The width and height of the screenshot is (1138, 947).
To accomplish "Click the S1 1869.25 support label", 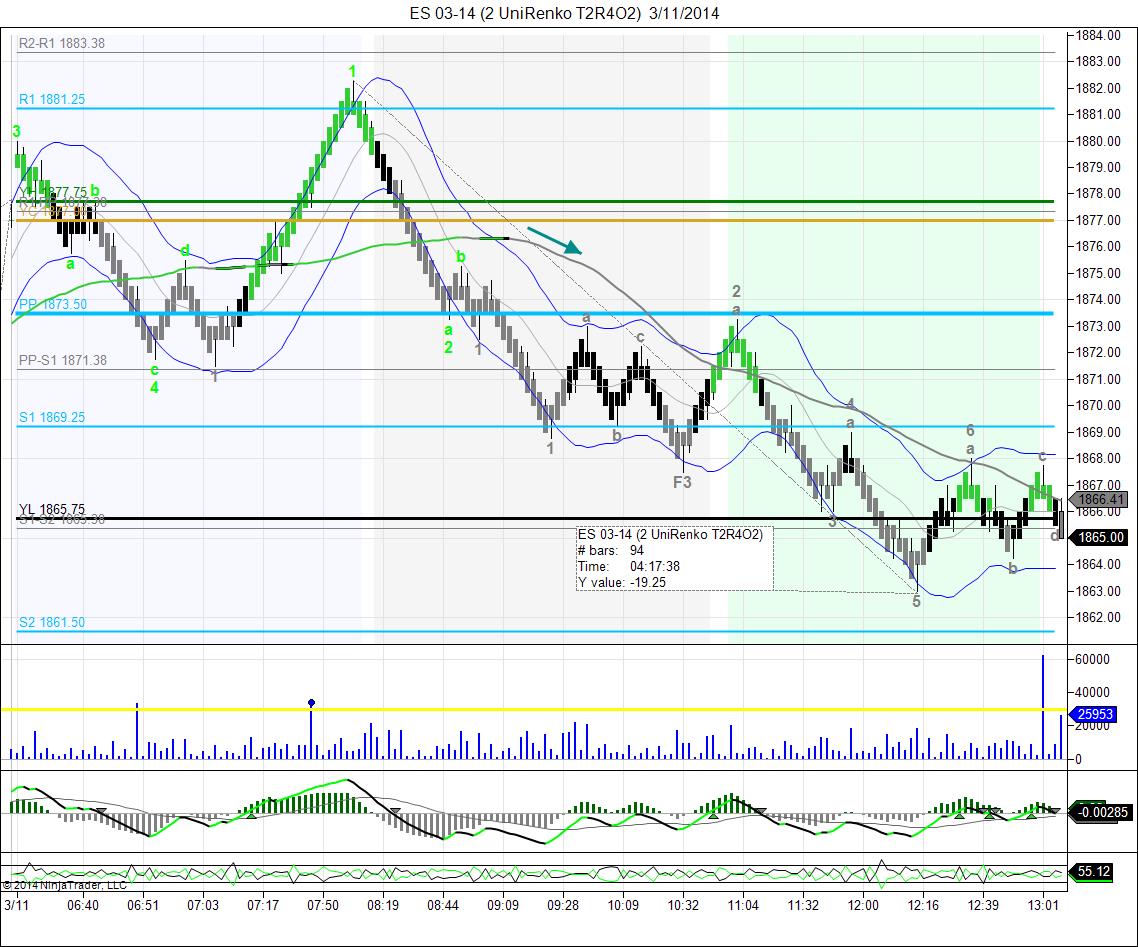I will [x=52, y=417].
